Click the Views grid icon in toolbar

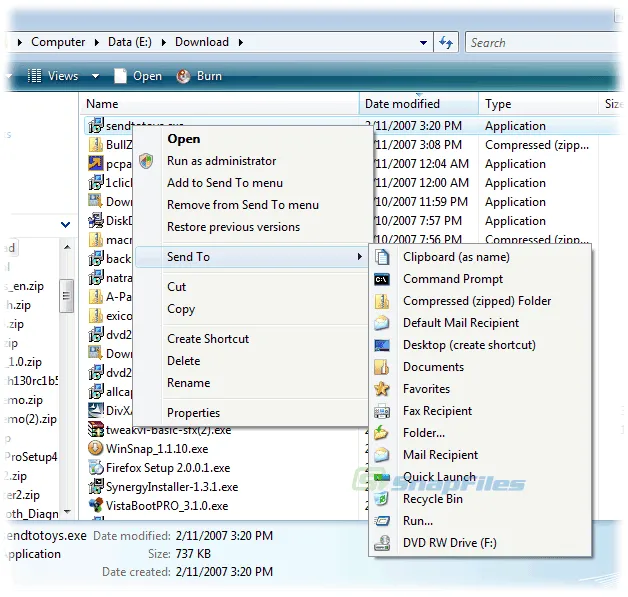pyautogui.click(x=34, y=76)
